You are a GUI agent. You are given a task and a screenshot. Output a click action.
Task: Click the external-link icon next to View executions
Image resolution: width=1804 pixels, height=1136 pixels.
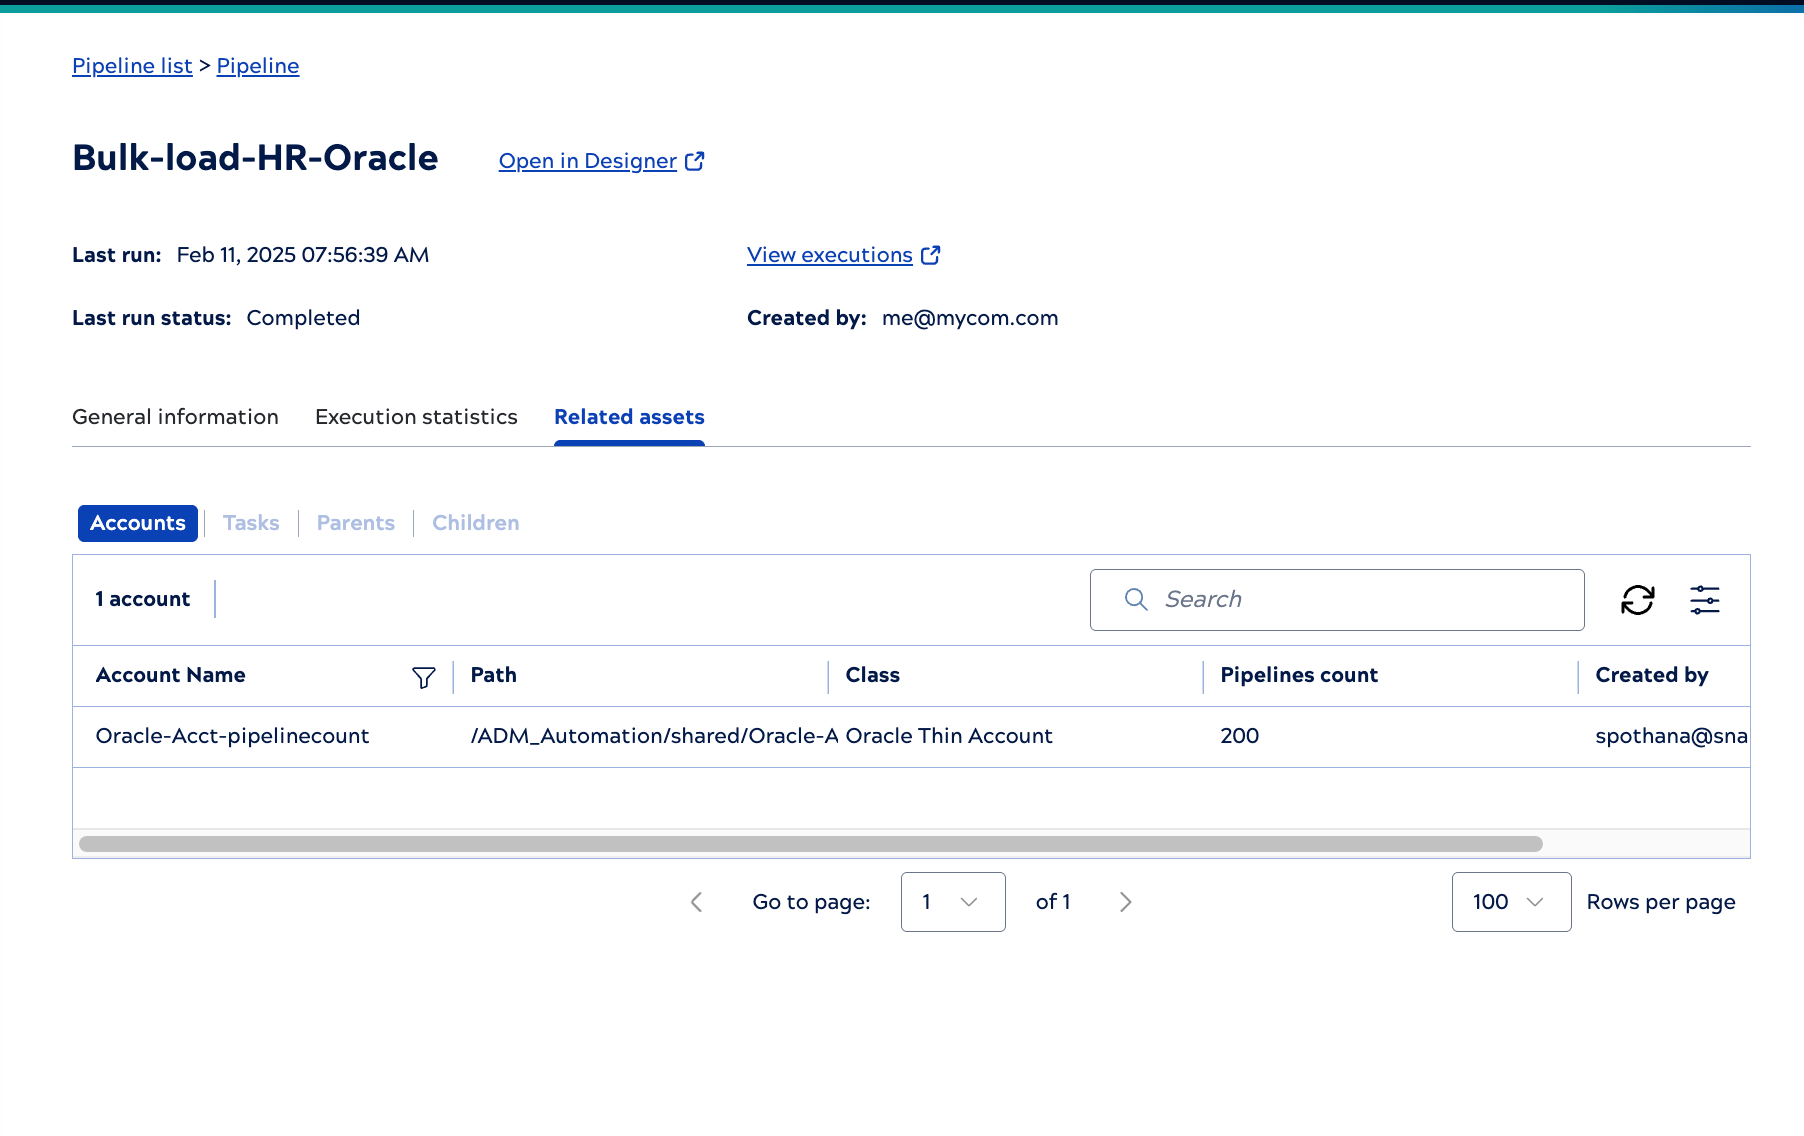pos(930,255)
